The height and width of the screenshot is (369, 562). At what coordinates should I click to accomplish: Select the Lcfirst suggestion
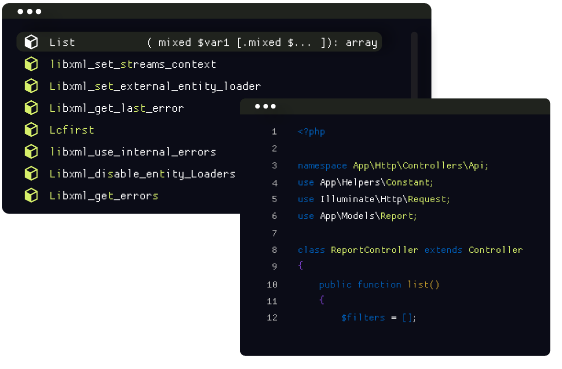[x=72, y=130]
